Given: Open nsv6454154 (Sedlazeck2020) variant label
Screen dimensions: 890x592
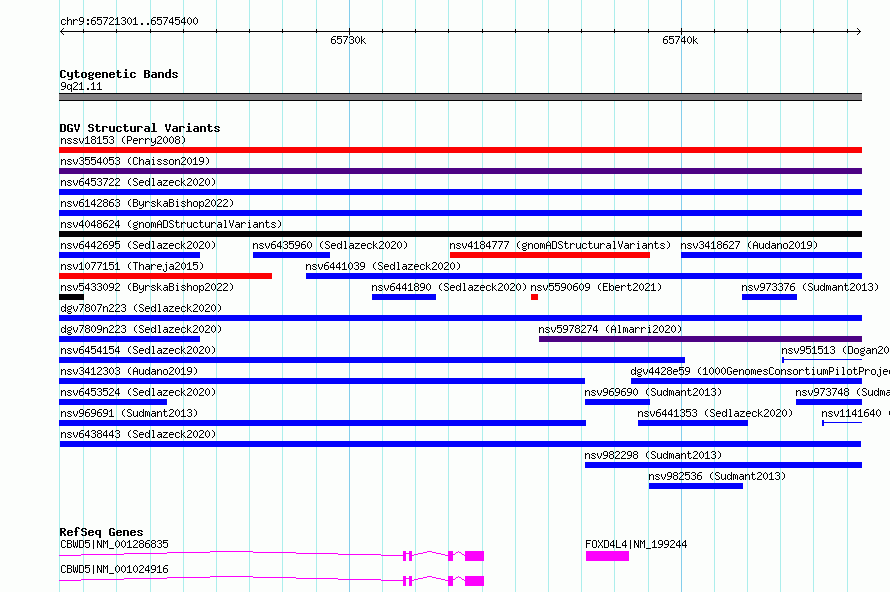Looking at the screenshot, I should [x=138, y=350].
